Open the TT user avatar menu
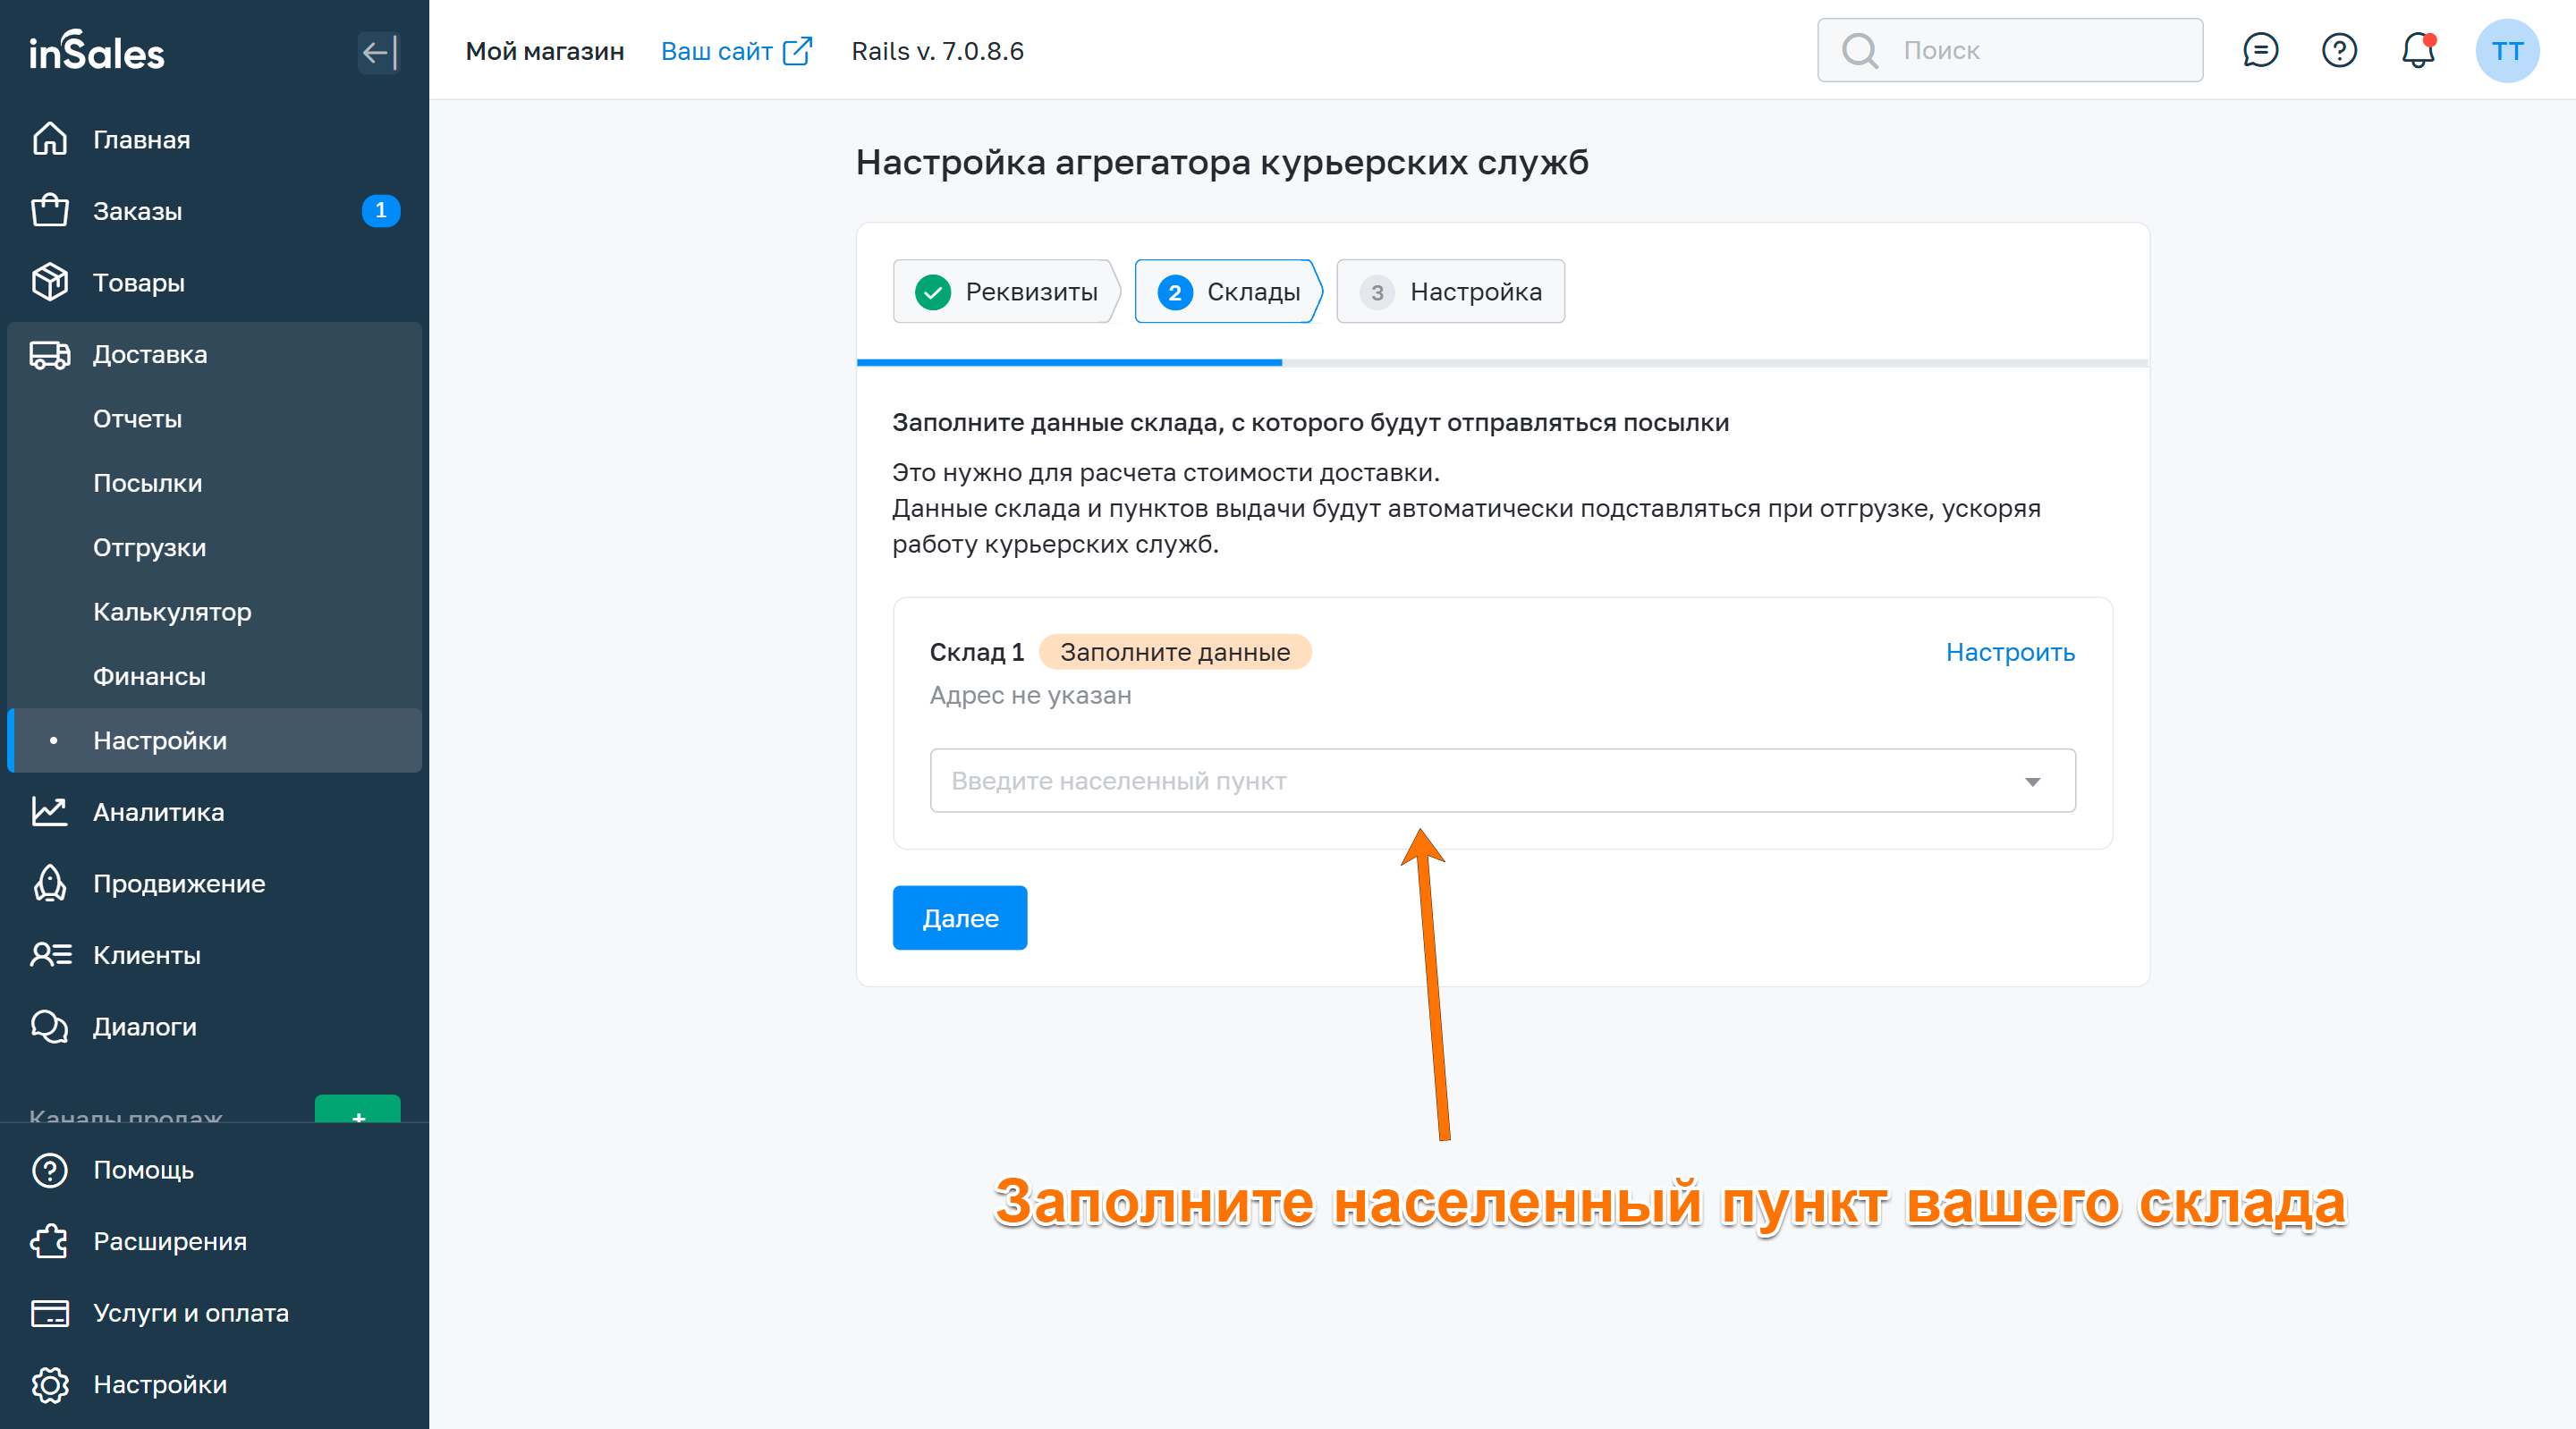Viewport: 2576px width, 1429px height. [x=2506, y=51]
